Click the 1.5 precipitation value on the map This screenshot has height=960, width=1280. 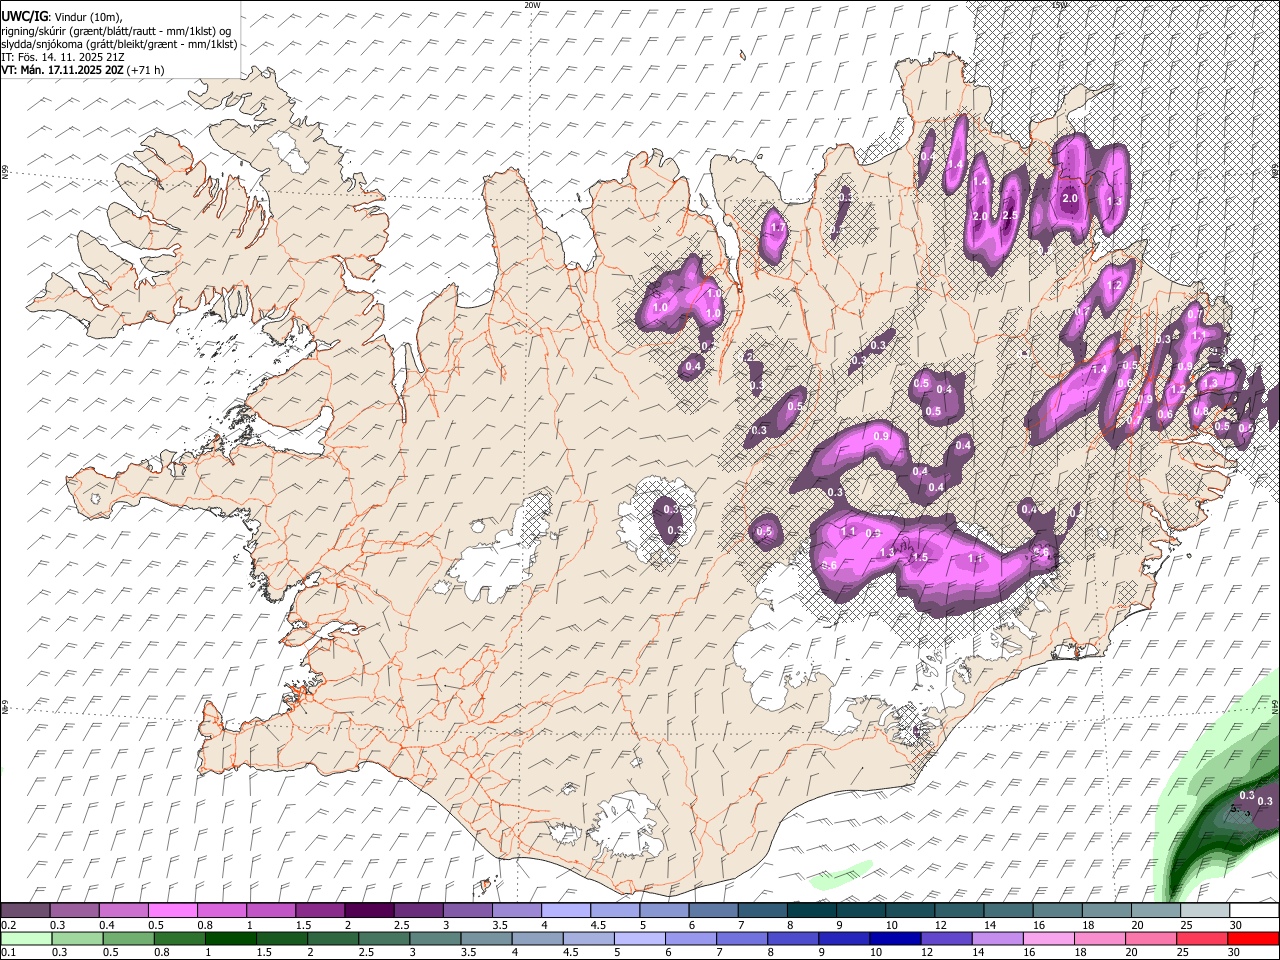[x=920, y=557]
